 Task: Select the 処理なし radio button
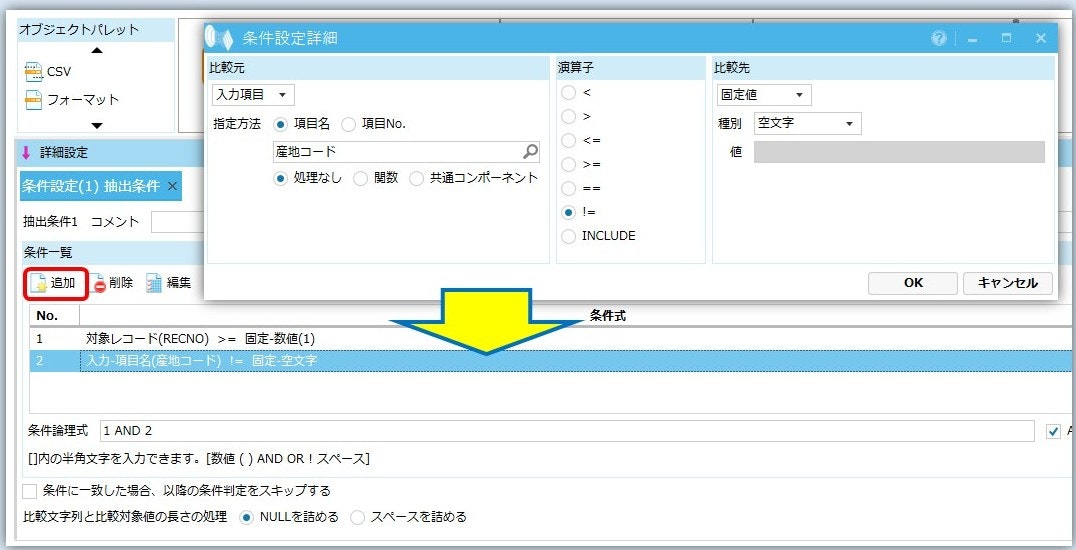click(281, 179)
